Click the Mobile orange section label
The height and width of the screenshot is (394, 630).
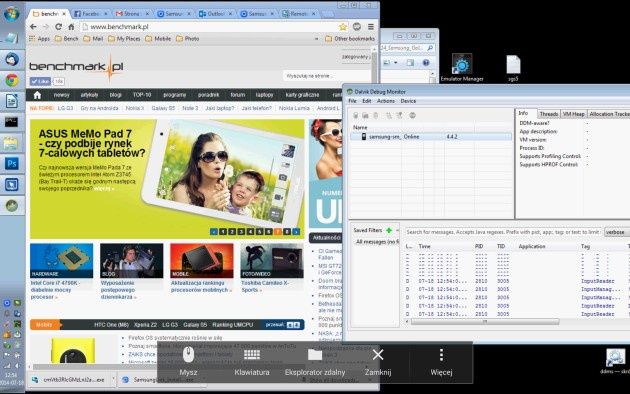coord(45,325)
